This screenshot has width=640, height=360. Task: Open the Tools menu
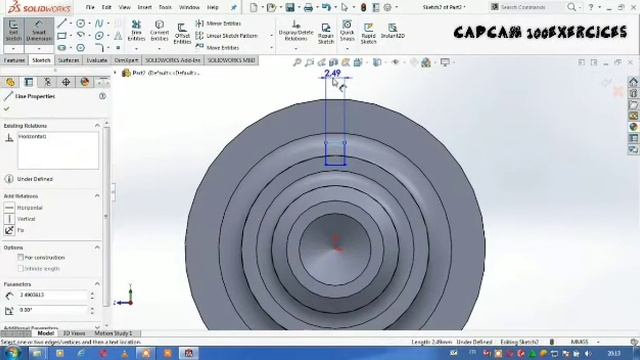165,7
